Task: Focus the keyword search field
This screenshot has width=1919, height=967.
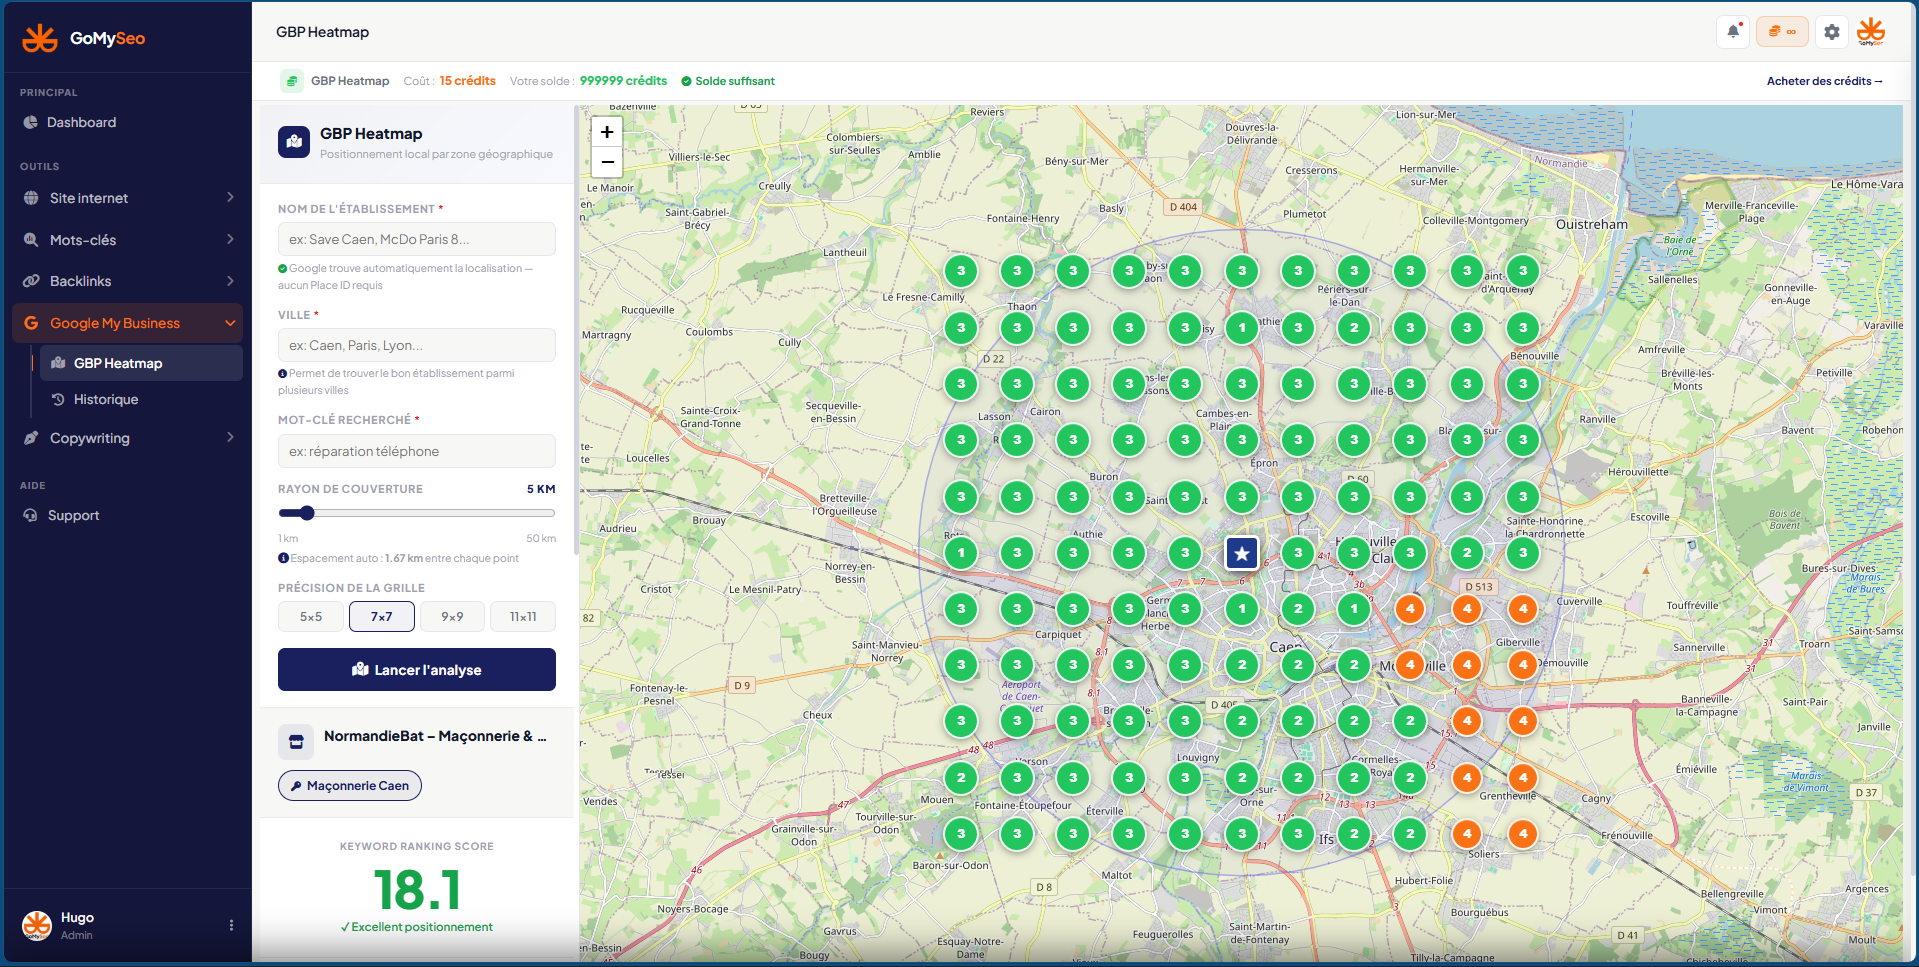Action: (x=417, y=451)
